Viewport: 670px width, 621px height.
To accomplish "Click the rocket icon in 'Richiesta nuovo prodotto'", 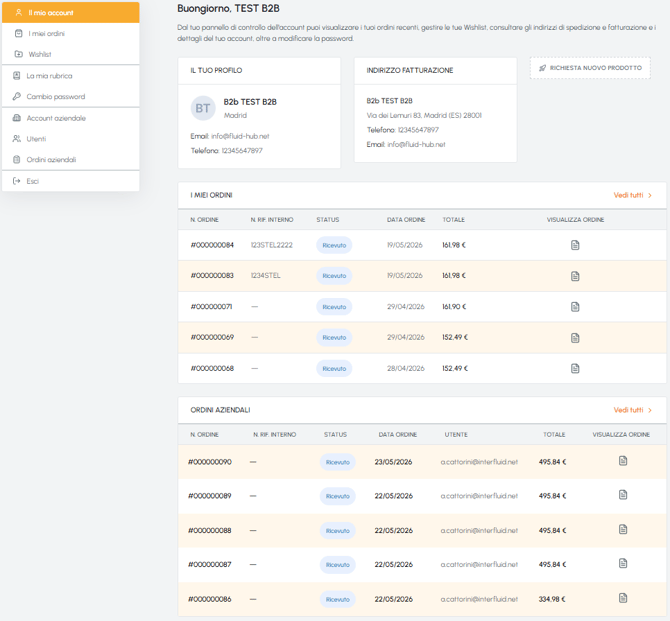I will tap(542, 68).
